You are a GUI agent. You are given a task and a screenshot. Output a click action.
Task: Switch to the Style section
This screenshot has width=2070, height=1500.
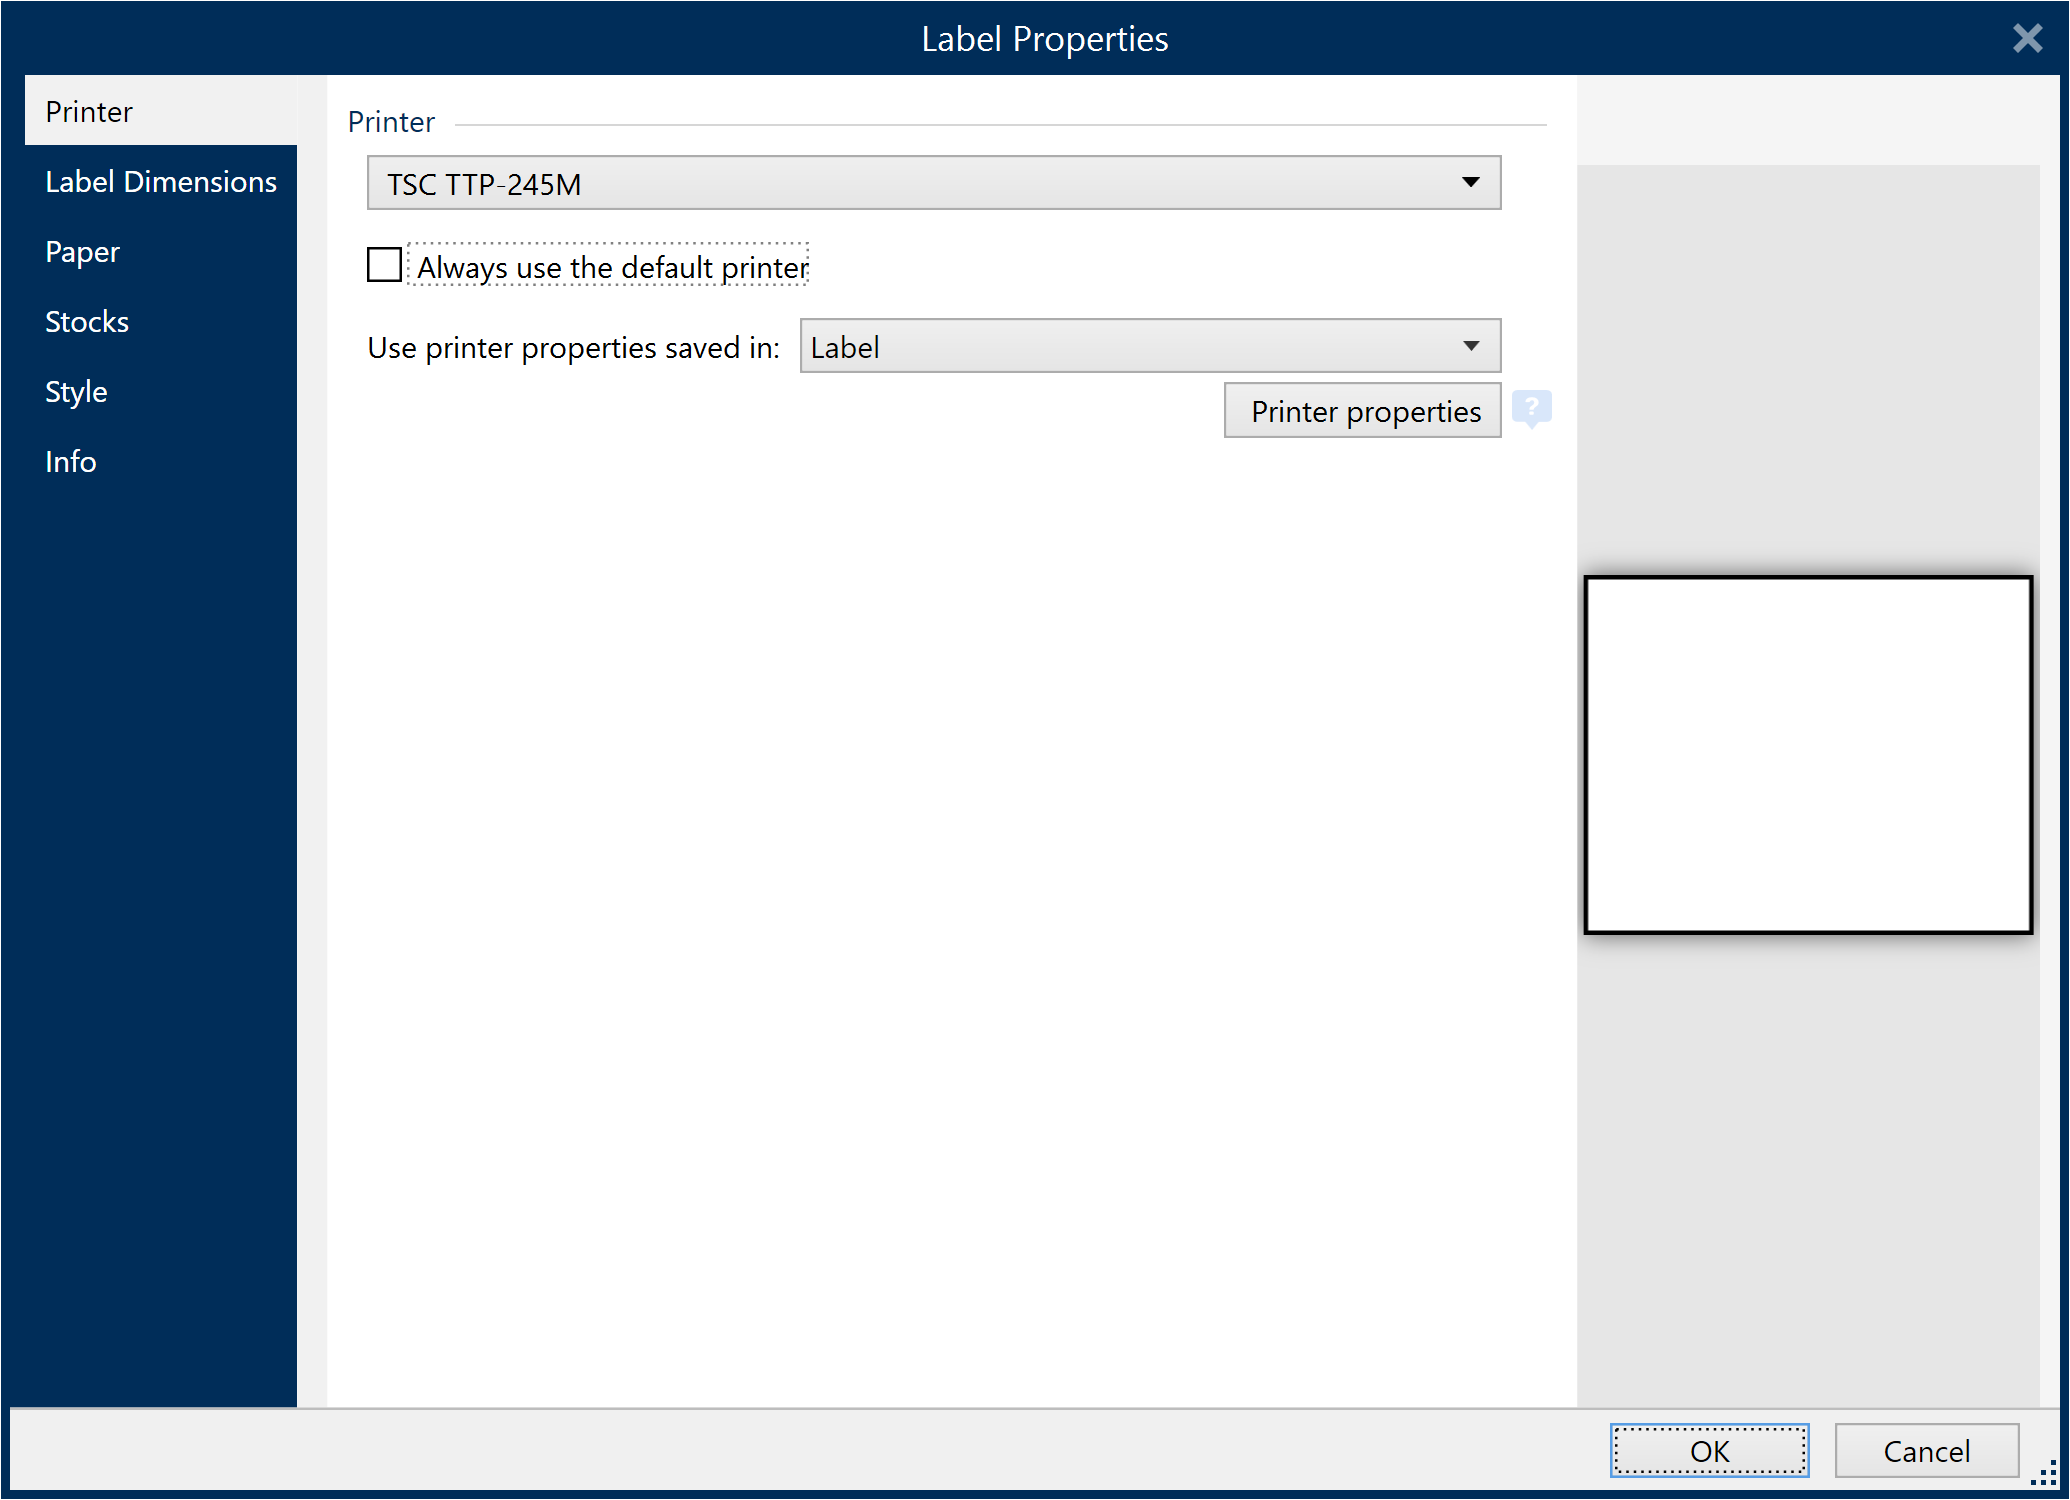pyautogui.click(x=76, y=391)
